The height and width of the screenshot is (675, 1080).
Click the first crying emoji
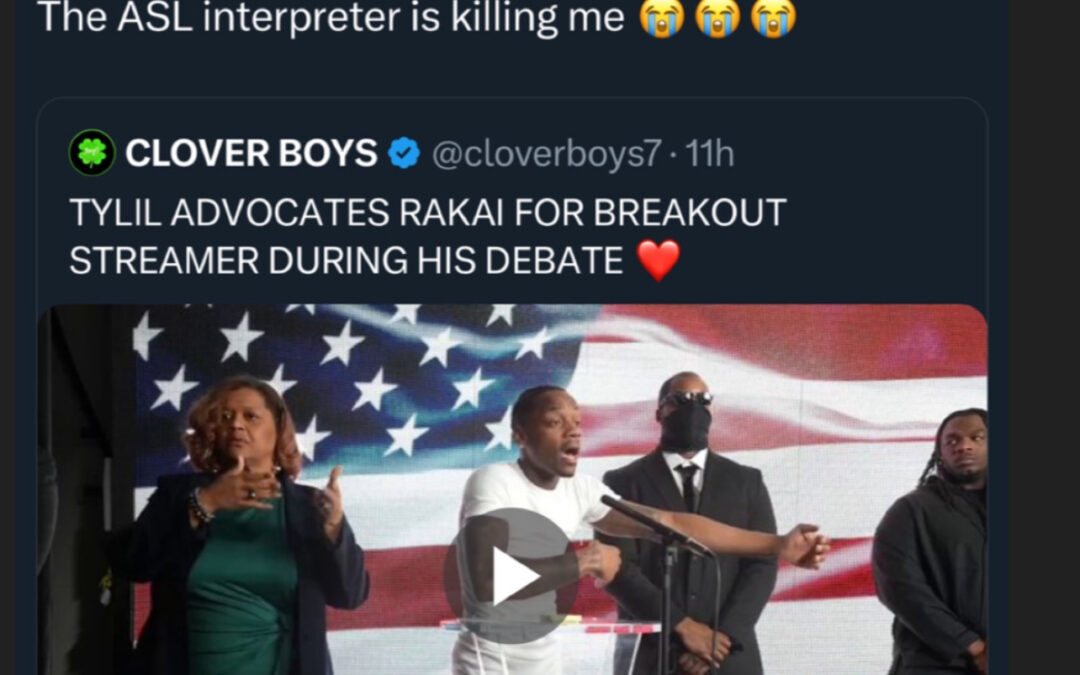662,17
